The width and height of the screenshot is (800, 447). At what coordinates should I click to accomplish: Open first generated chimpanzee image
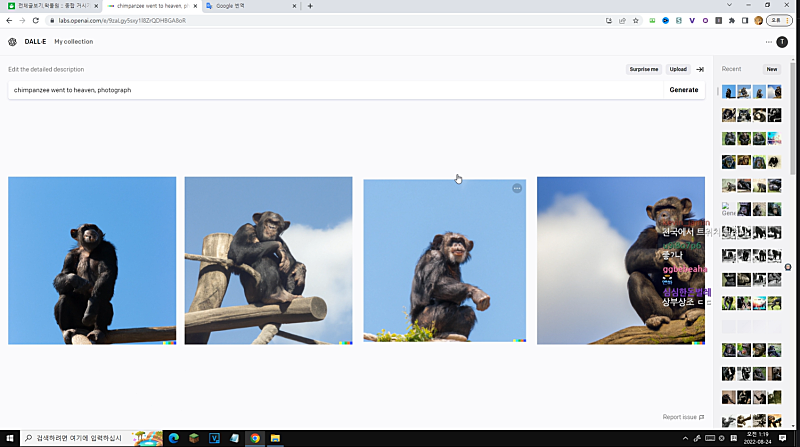92,260
